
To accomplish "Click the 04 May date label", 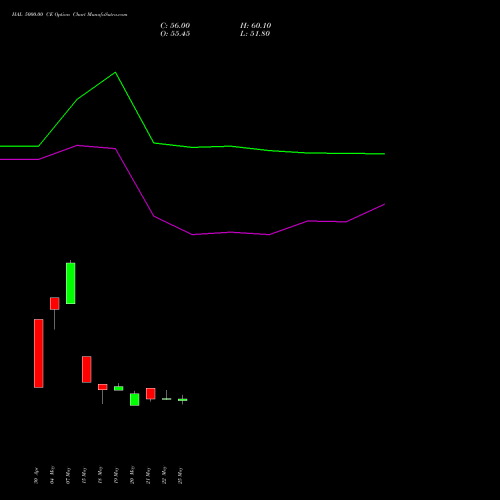I will (52, 475).
